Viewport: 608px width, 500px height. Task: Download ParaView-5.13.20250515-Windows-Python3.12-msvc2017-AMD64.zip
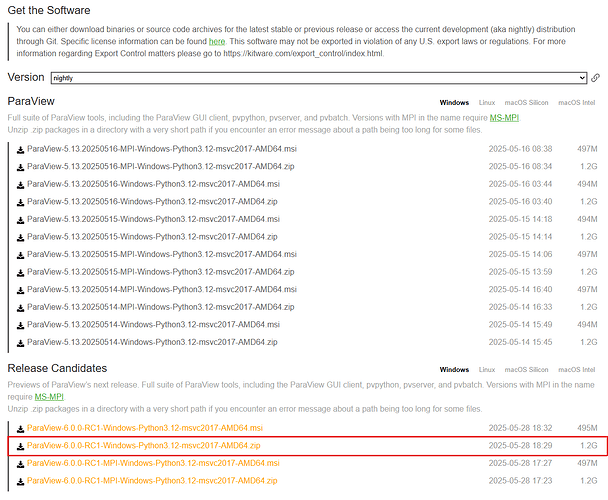point(152,237)
